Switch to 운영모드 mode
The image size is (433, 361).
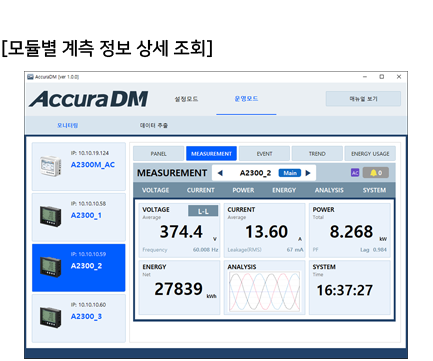point(246,99)
